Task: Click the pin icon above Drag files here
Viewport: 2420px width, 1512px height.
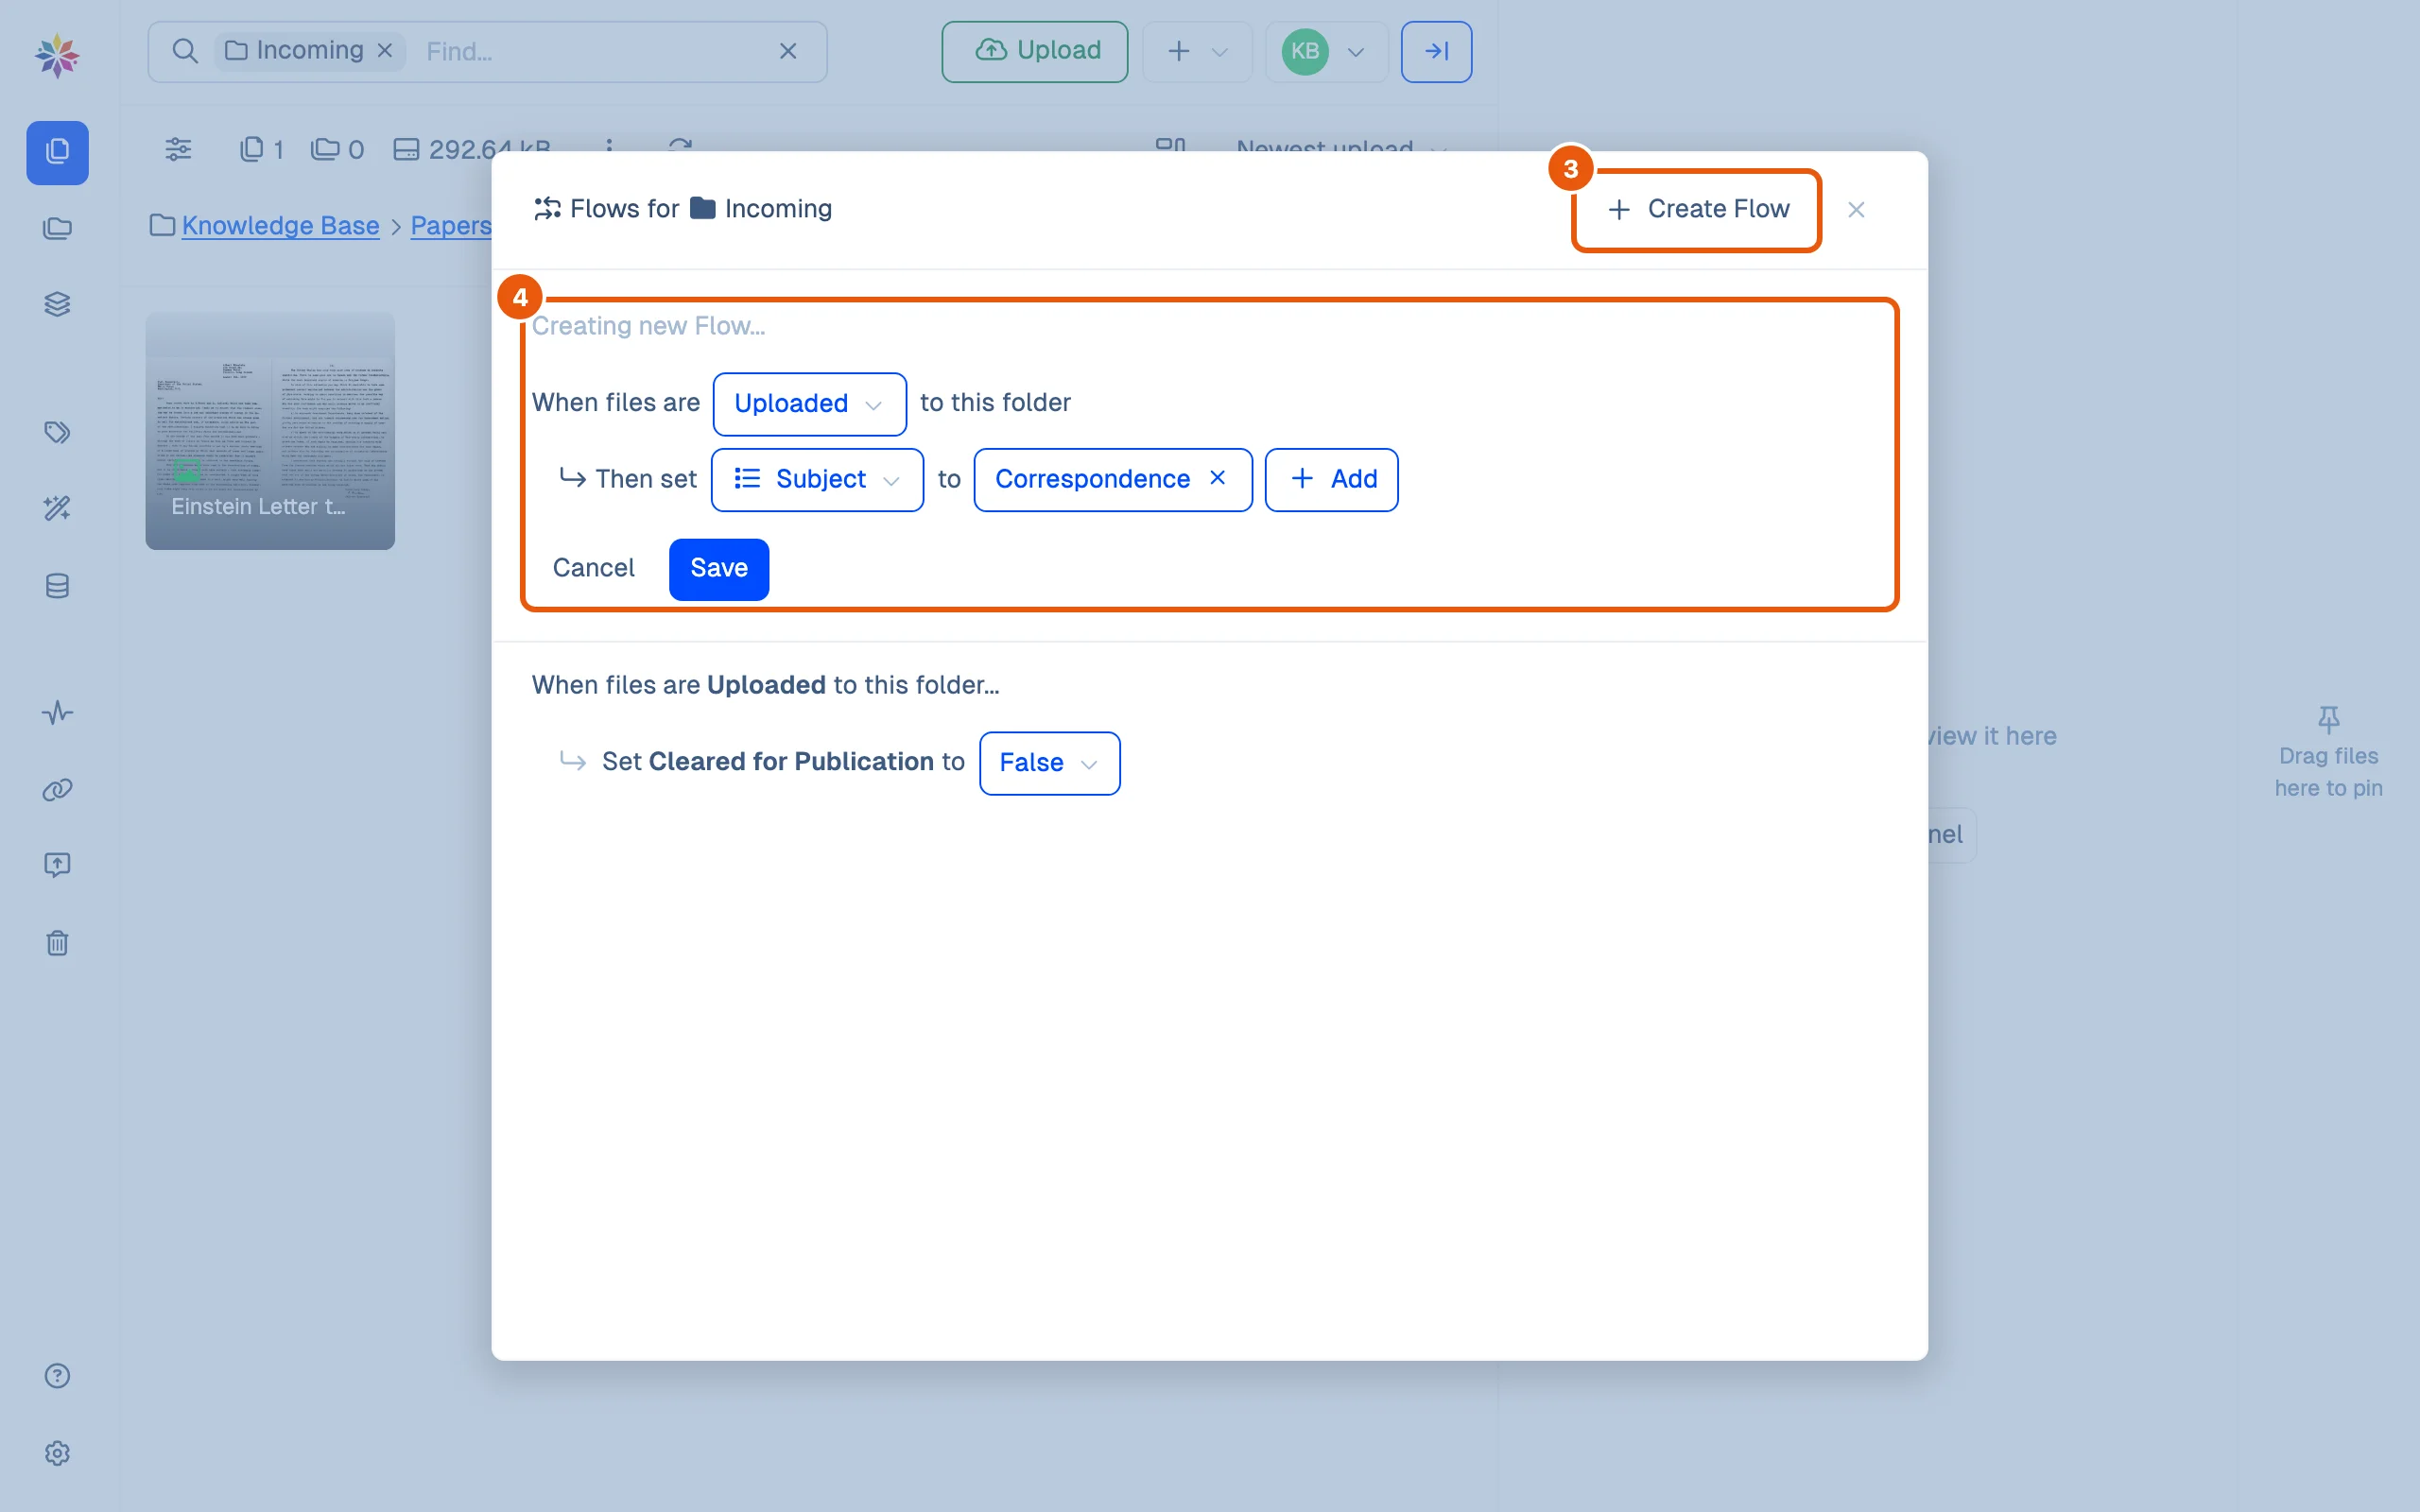Action: (2328, 719)
